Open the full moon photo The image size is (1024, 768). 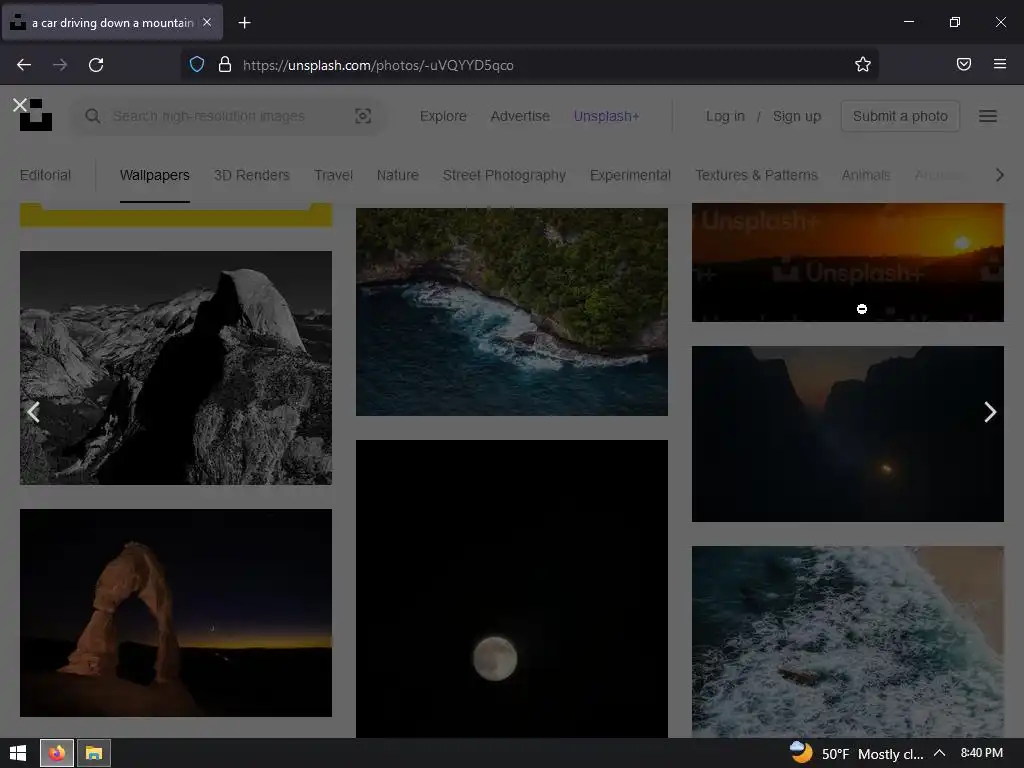pyautogui.click(x=511, y=589)
